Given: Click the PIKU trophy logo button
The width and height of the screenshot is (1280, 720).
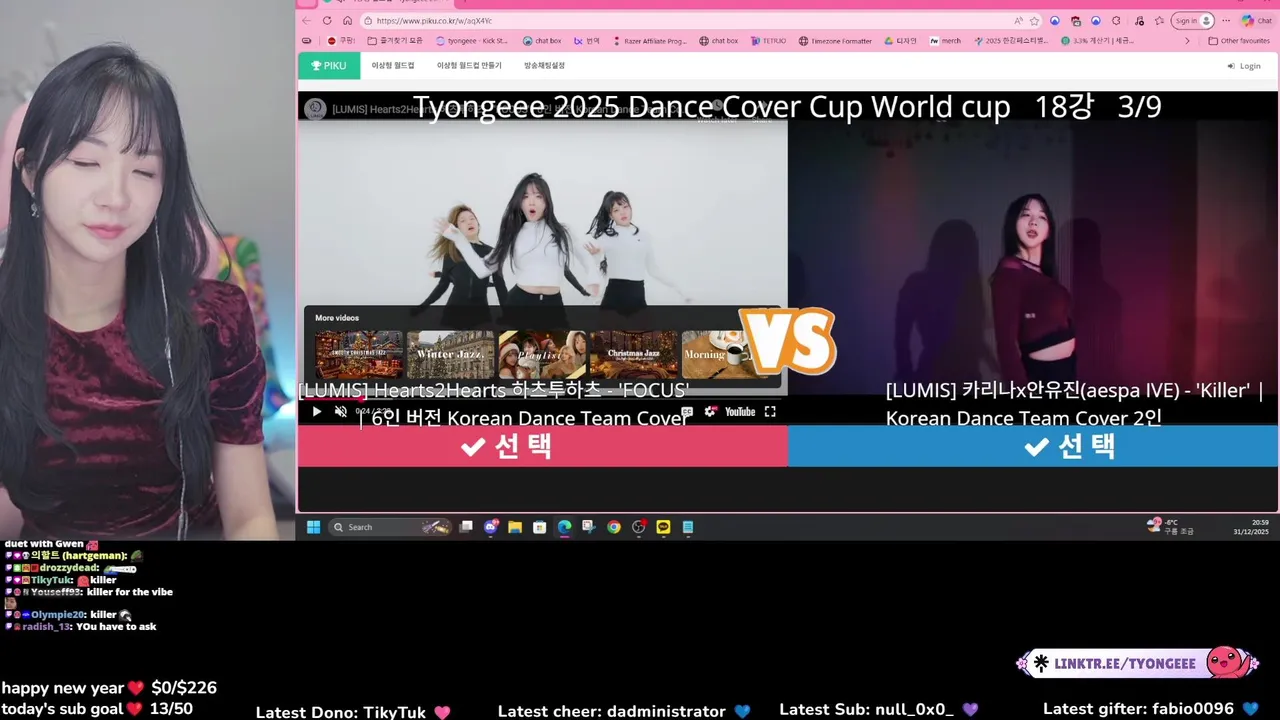Looking at the screenshot, I should click(328, 65).
